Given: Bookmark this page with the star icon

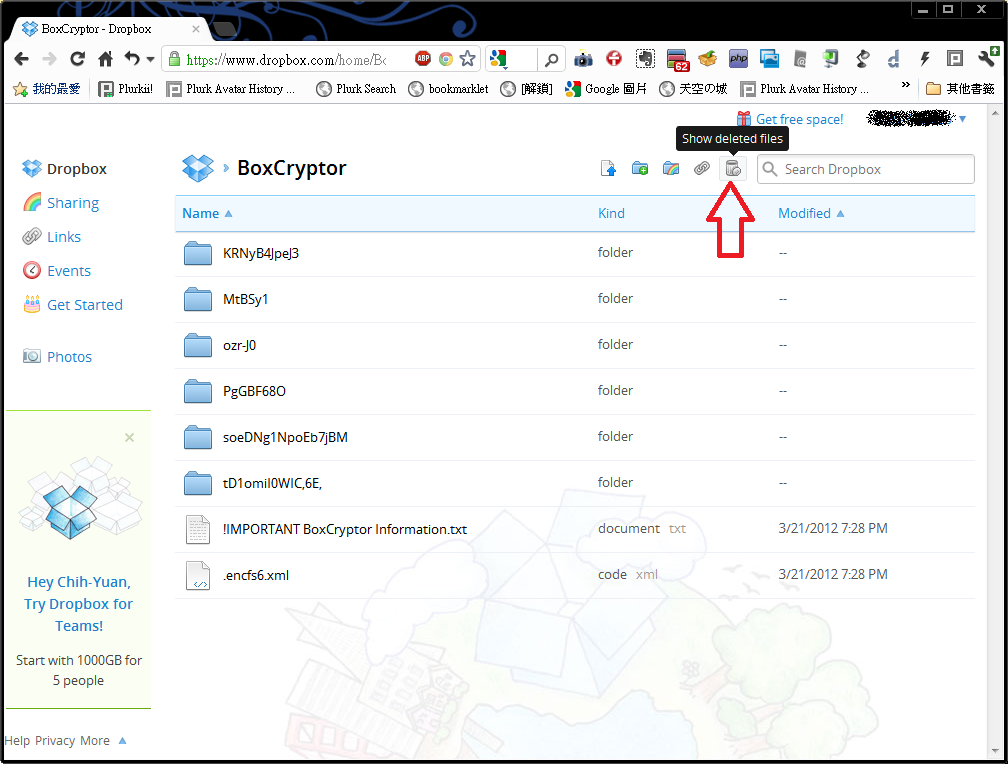Looking at the screenshot, I should click(x=467, y=59).
